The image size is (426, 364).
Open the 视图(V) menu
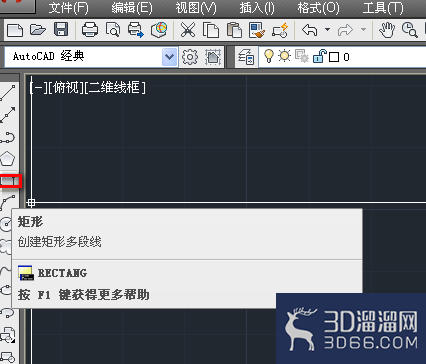(x=196, y=8)
